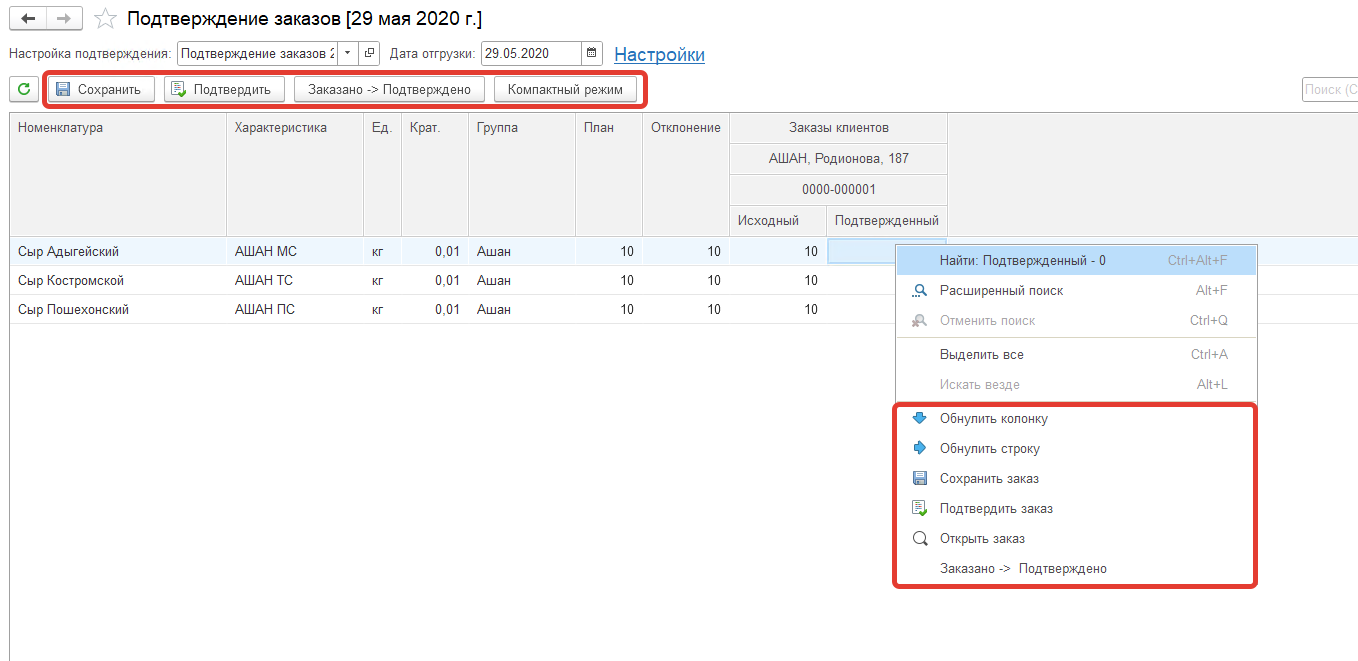
Task: Click the back navigation arrow
Action: (28, 19)
